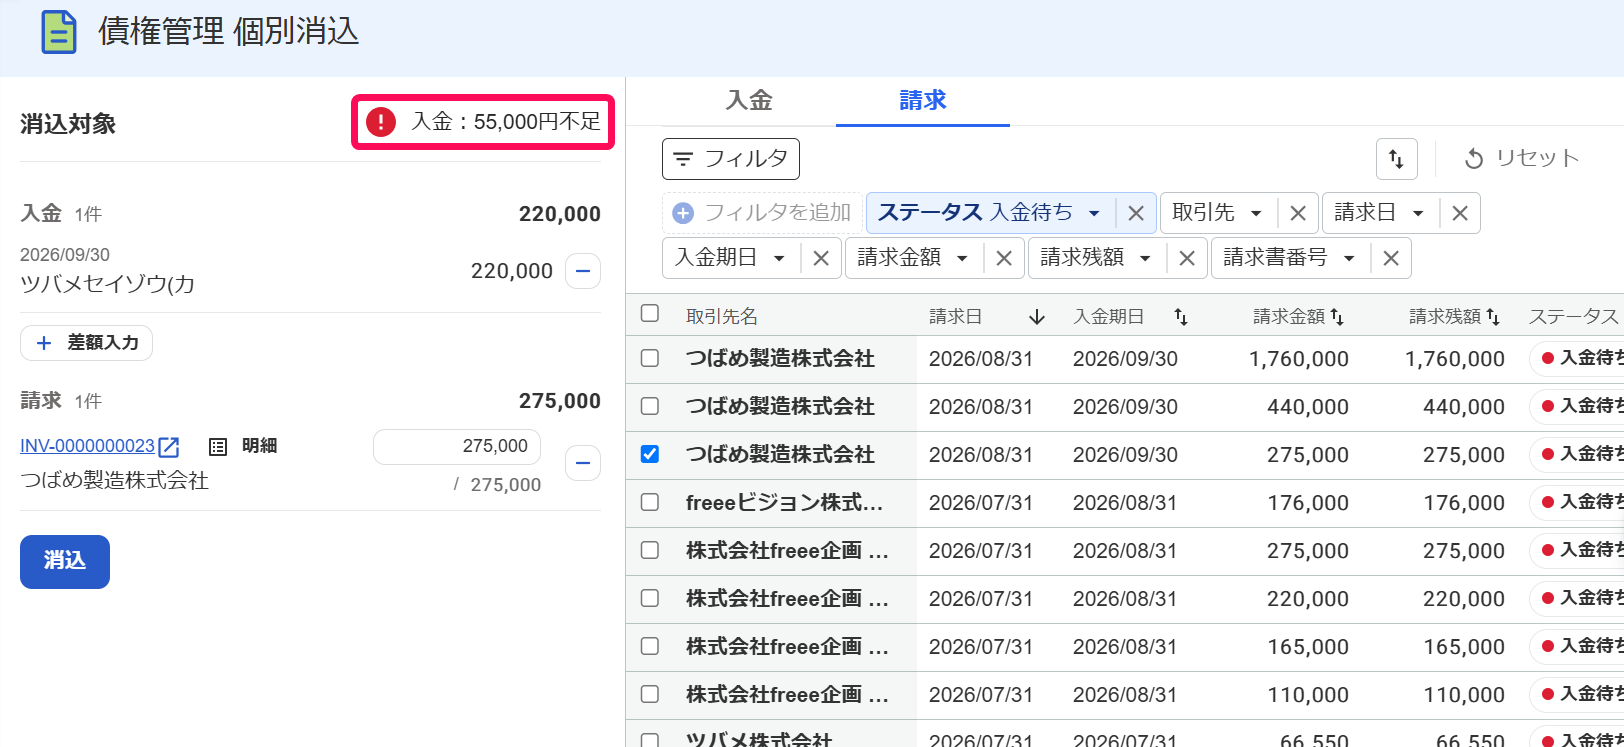Screen dimensions: 1624x747
Task: Remove the 請求残額 filter chip
Action: pos(1187,258)
